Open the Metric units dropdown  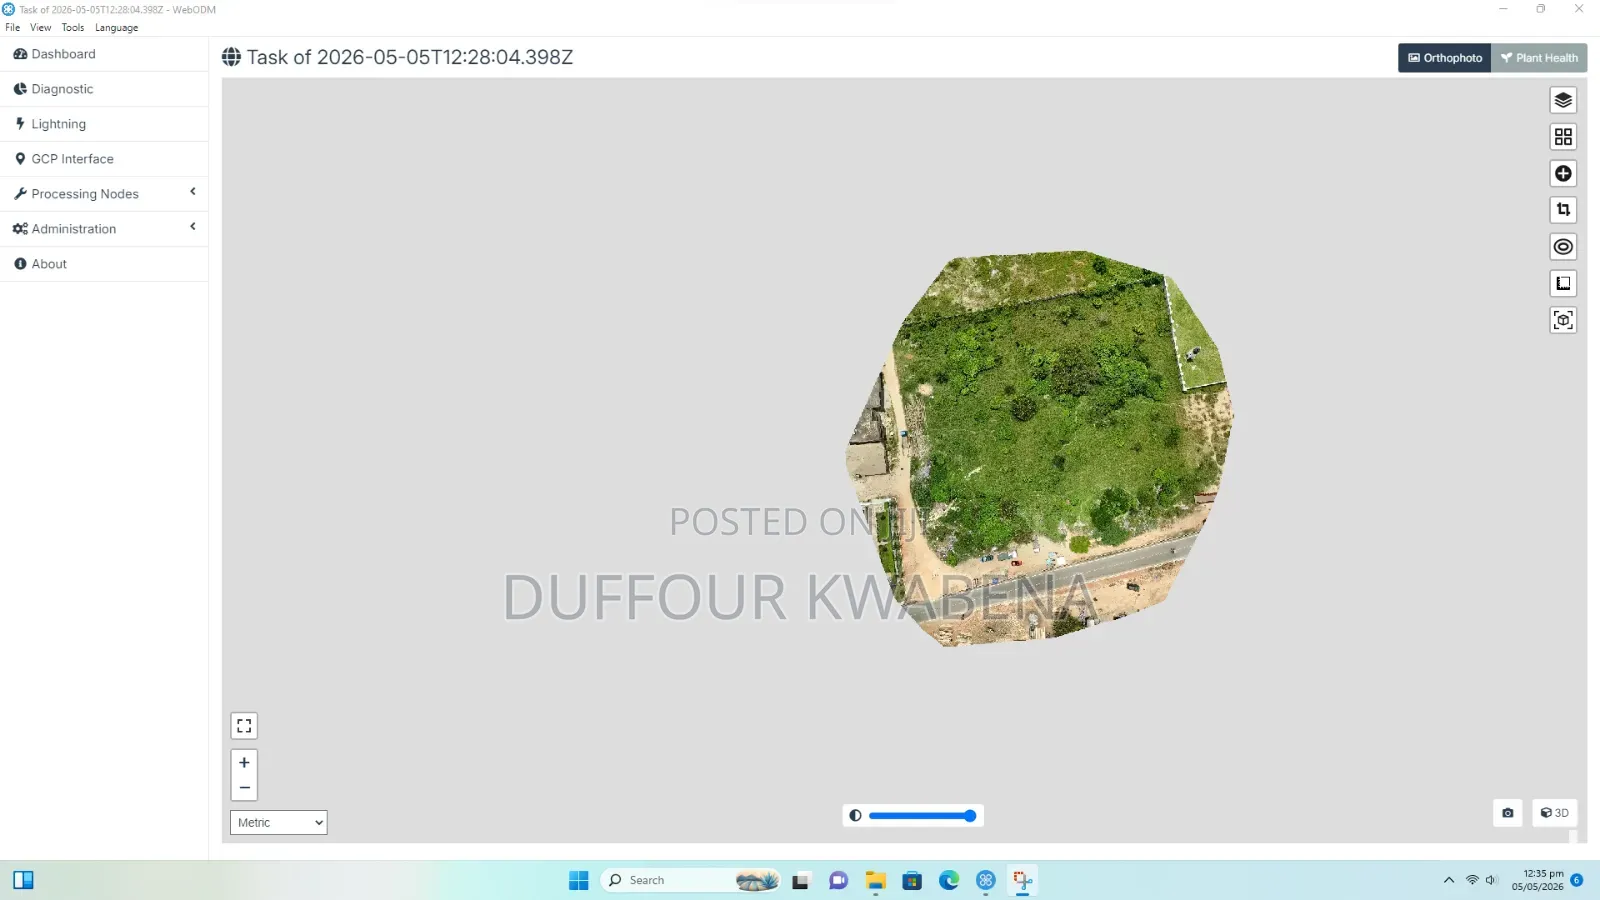pyautogui.click(x=279, y=822)
